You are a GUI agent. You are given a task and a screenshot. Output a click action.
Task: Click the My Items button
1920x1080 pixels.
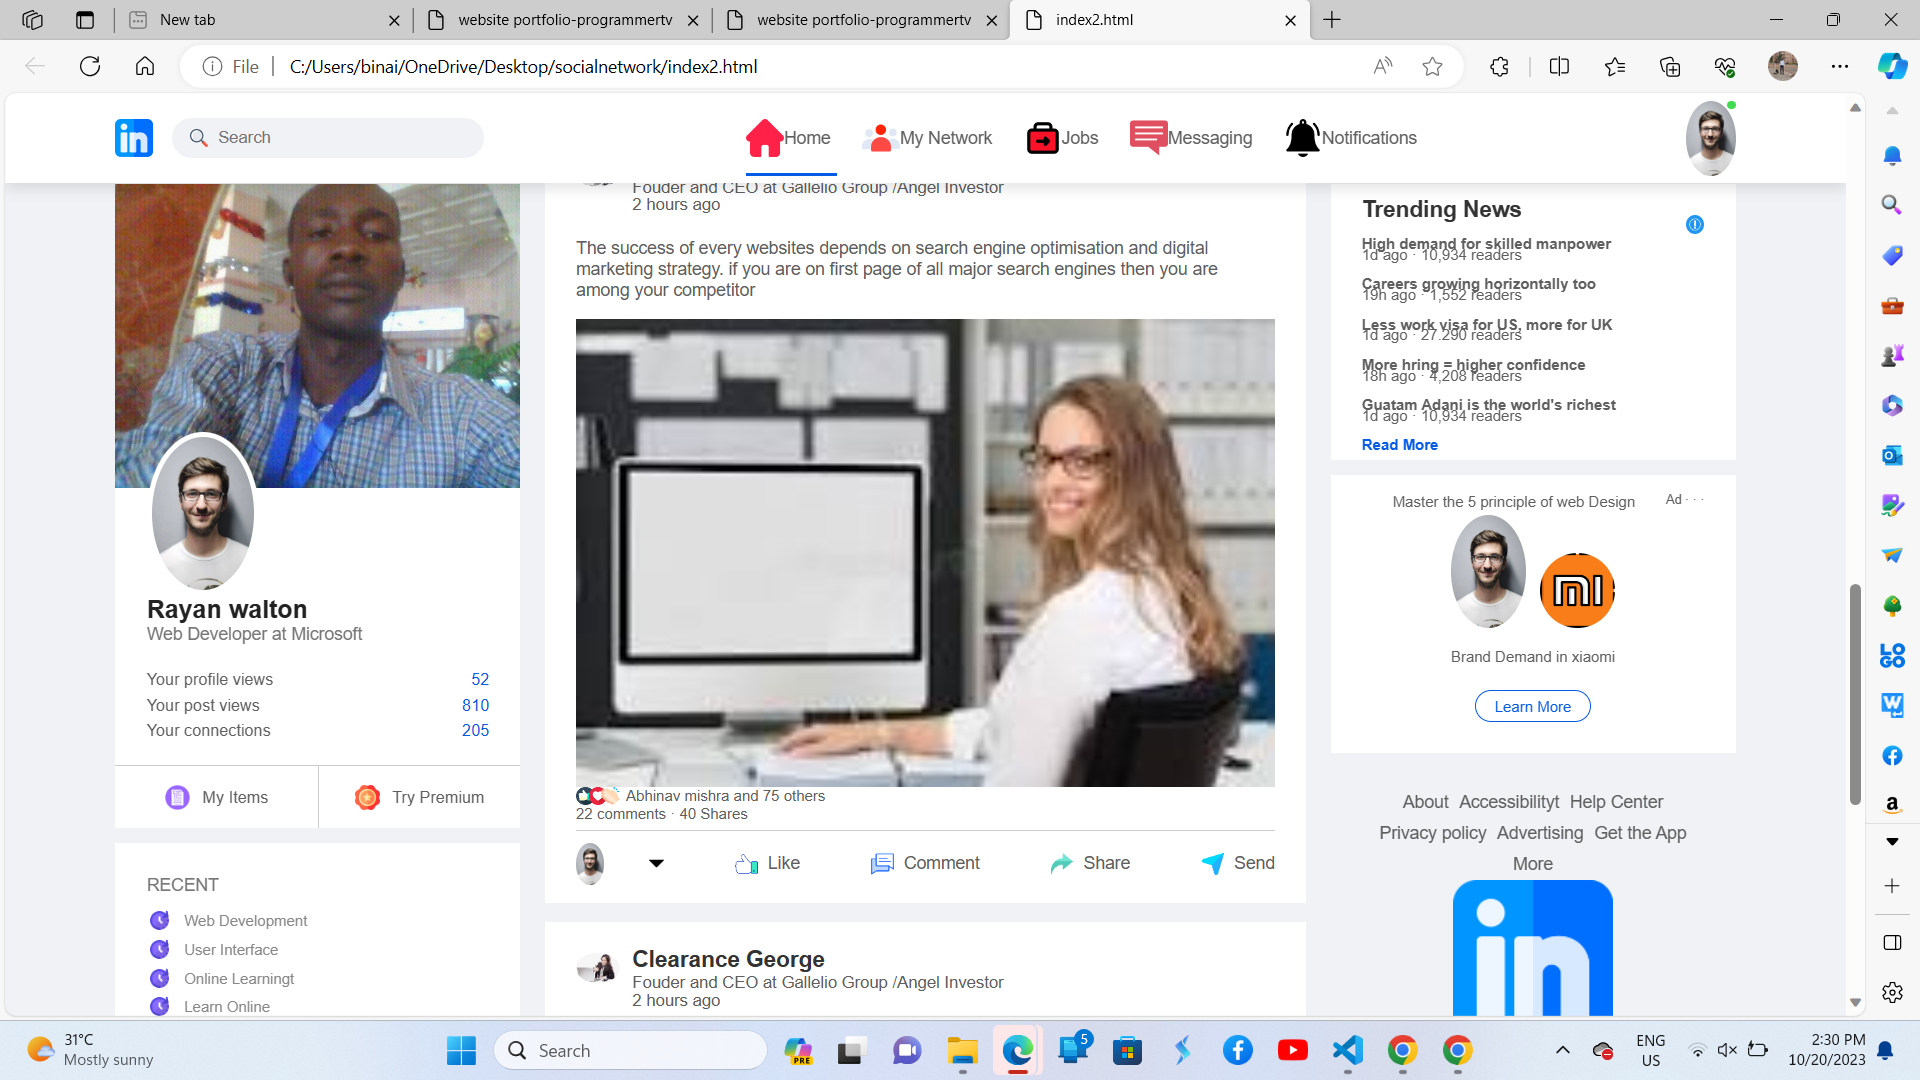[x=217, y=797]
